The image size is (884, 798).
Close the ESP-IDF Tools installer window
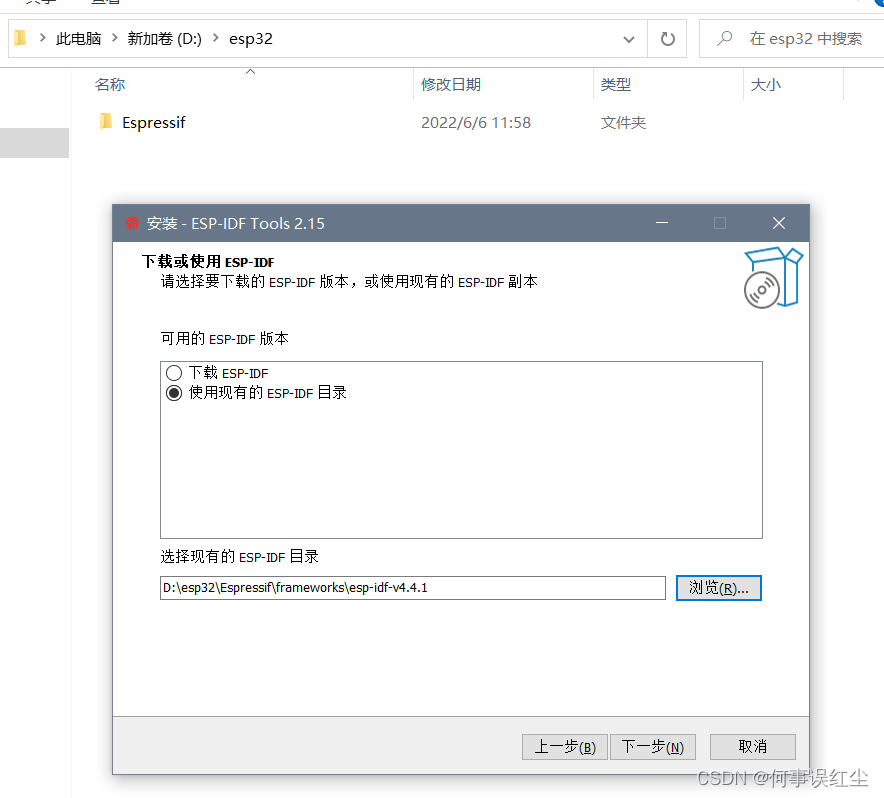(779, 223)
